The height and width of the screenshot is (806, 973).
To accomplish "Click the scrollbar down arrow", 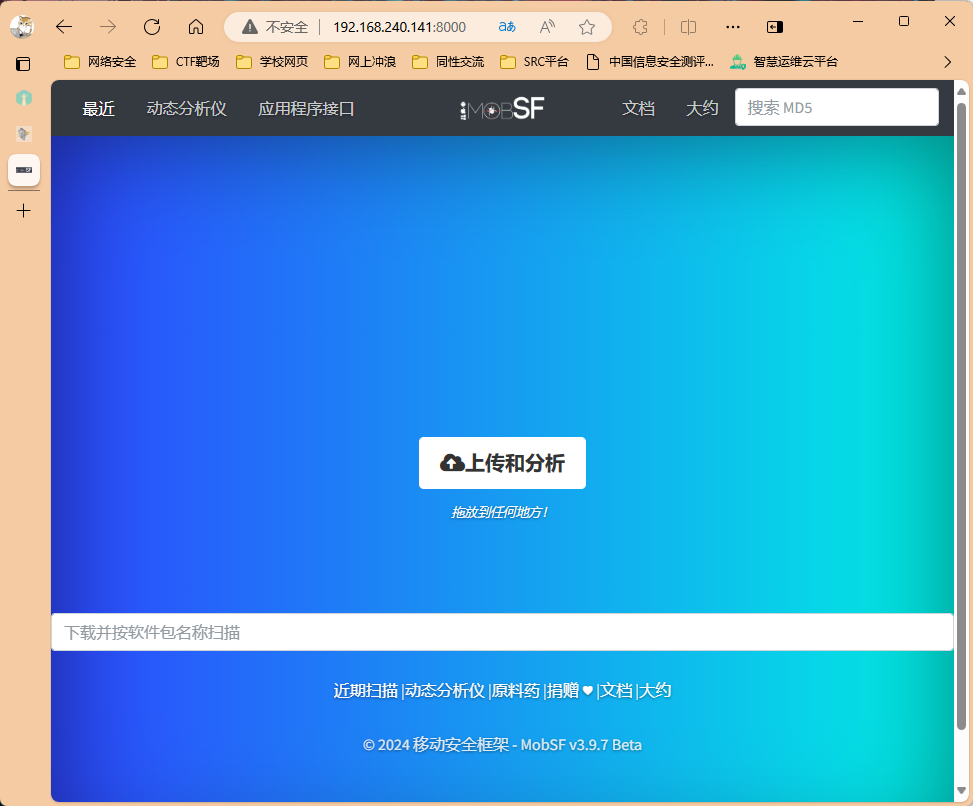I will click(x=961, y=790).
